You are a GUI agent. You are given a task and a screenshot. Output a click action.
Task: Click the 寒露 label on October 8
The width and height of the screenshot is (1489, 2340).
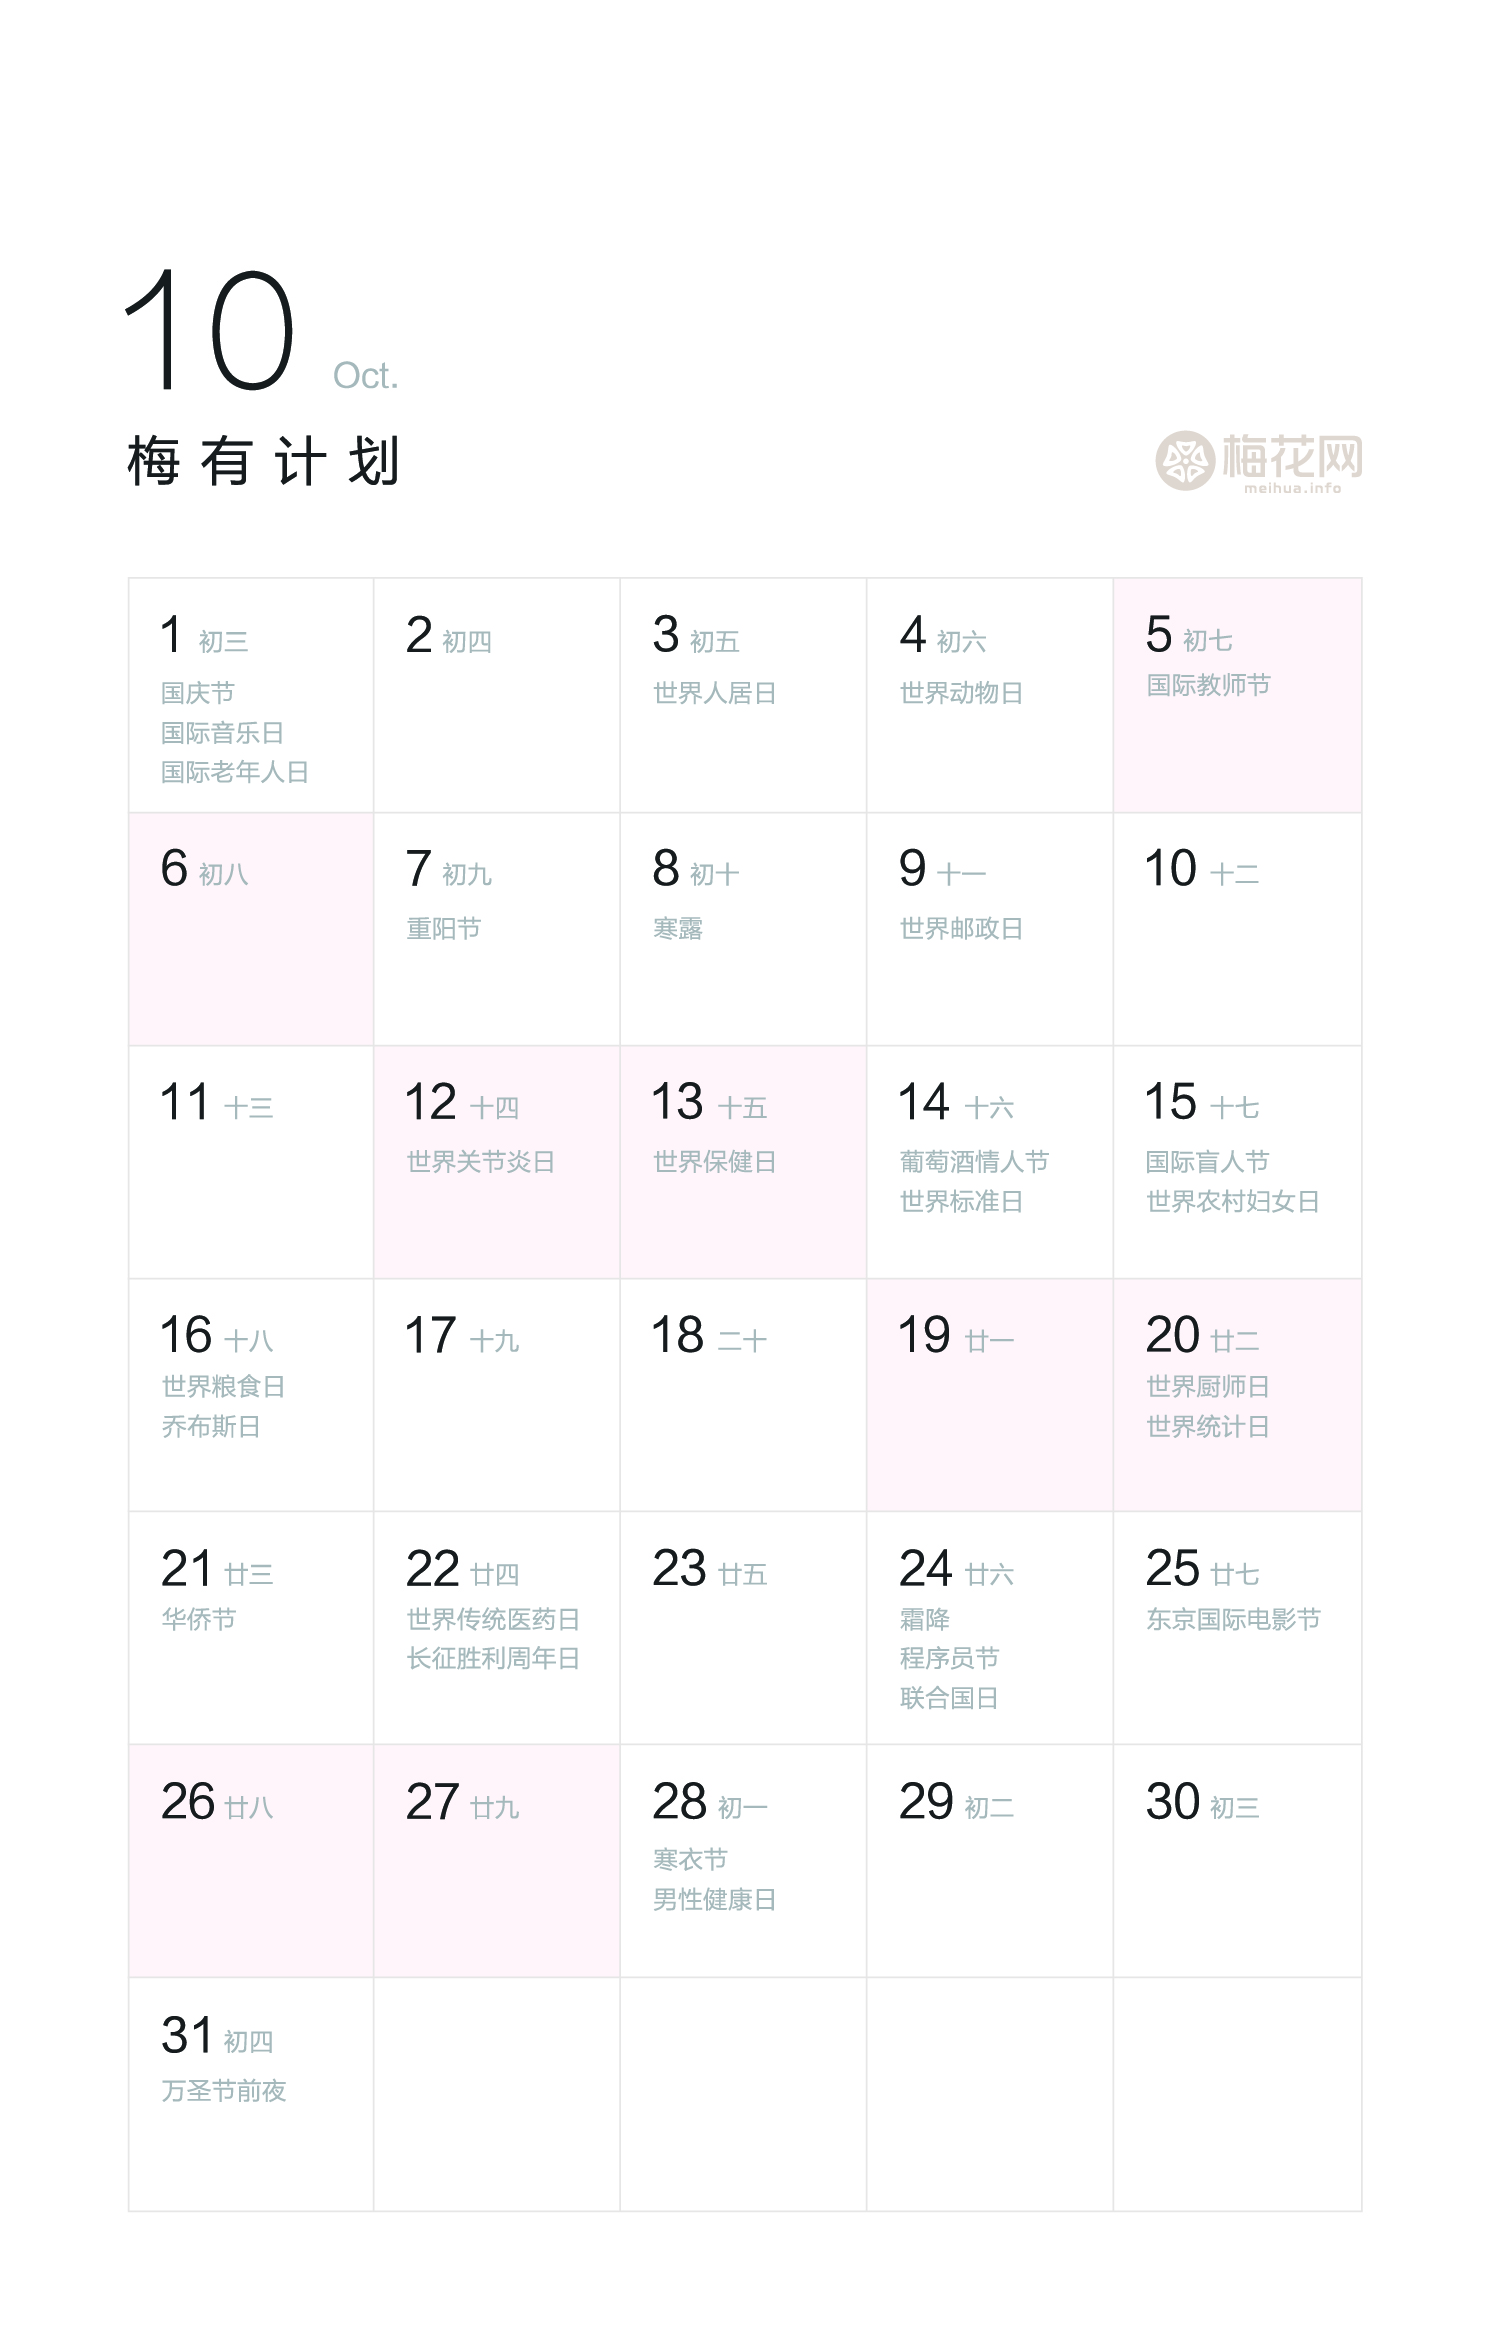tap(678, 929)
